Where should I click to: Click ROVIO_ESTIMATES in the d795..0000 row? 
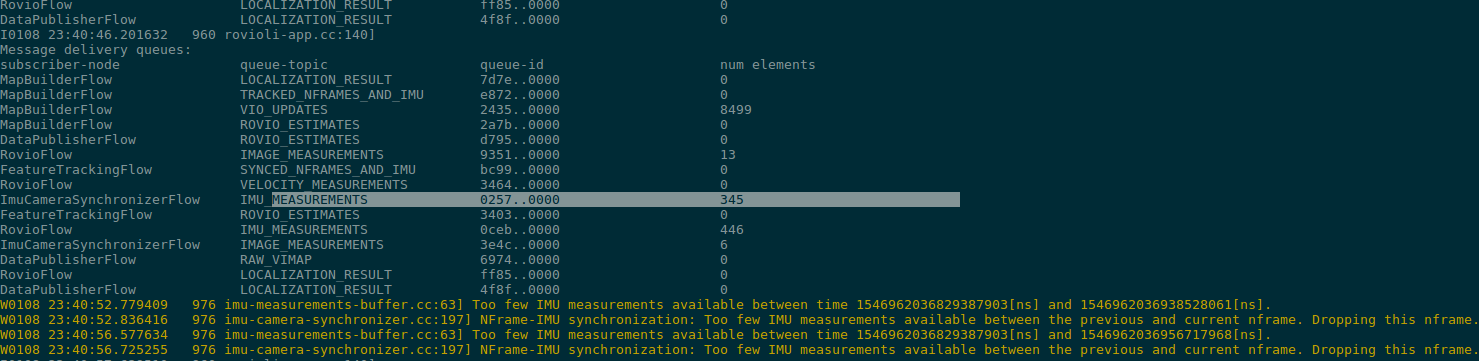(300, 140)
